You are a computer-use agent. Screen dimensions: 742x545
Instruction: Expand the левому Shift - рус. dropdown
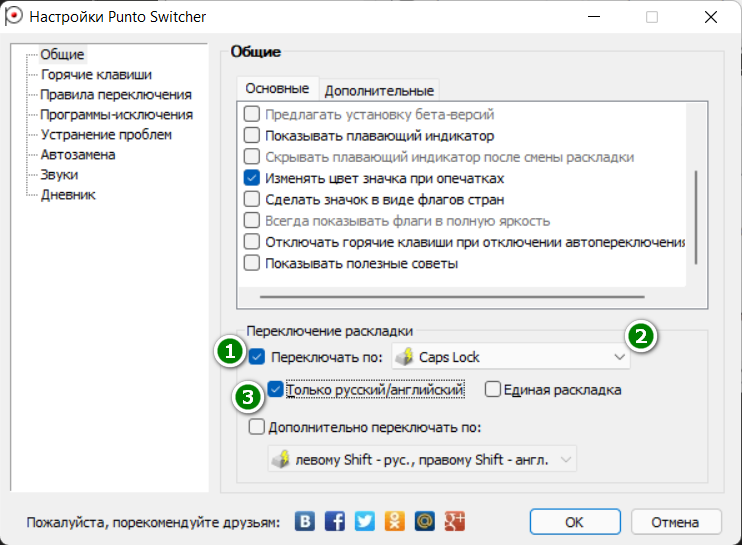click(422, 459)
